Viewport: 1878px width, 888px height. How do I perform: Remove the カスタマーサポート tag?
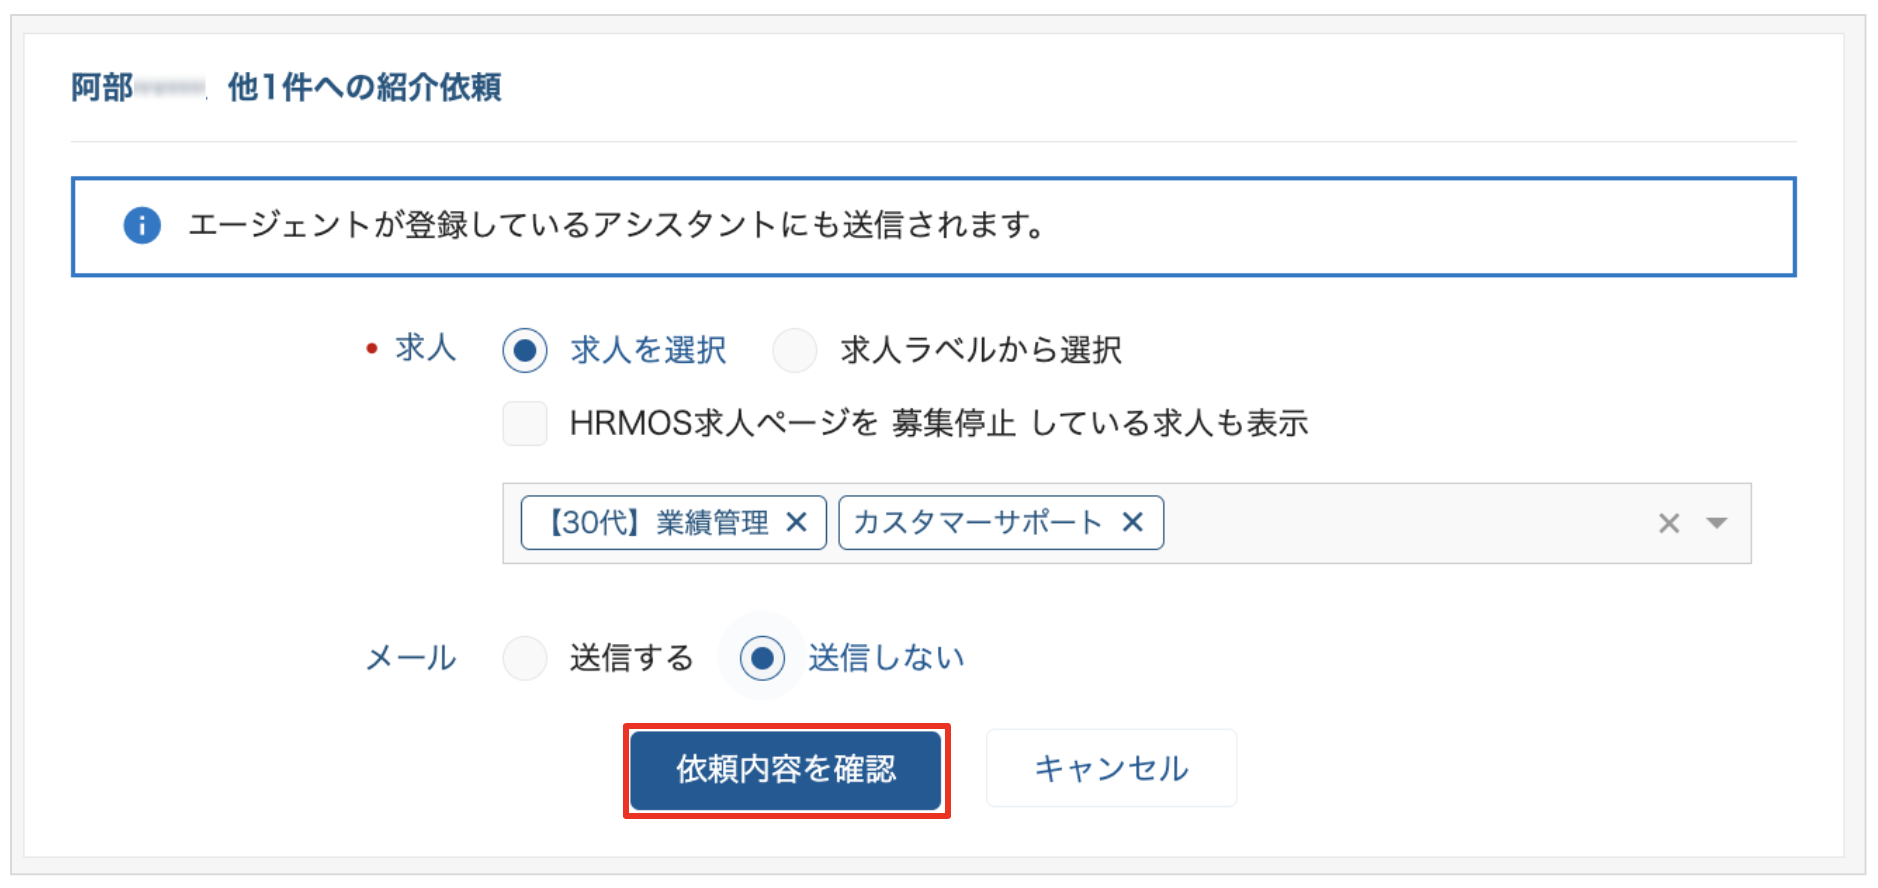1132,522
